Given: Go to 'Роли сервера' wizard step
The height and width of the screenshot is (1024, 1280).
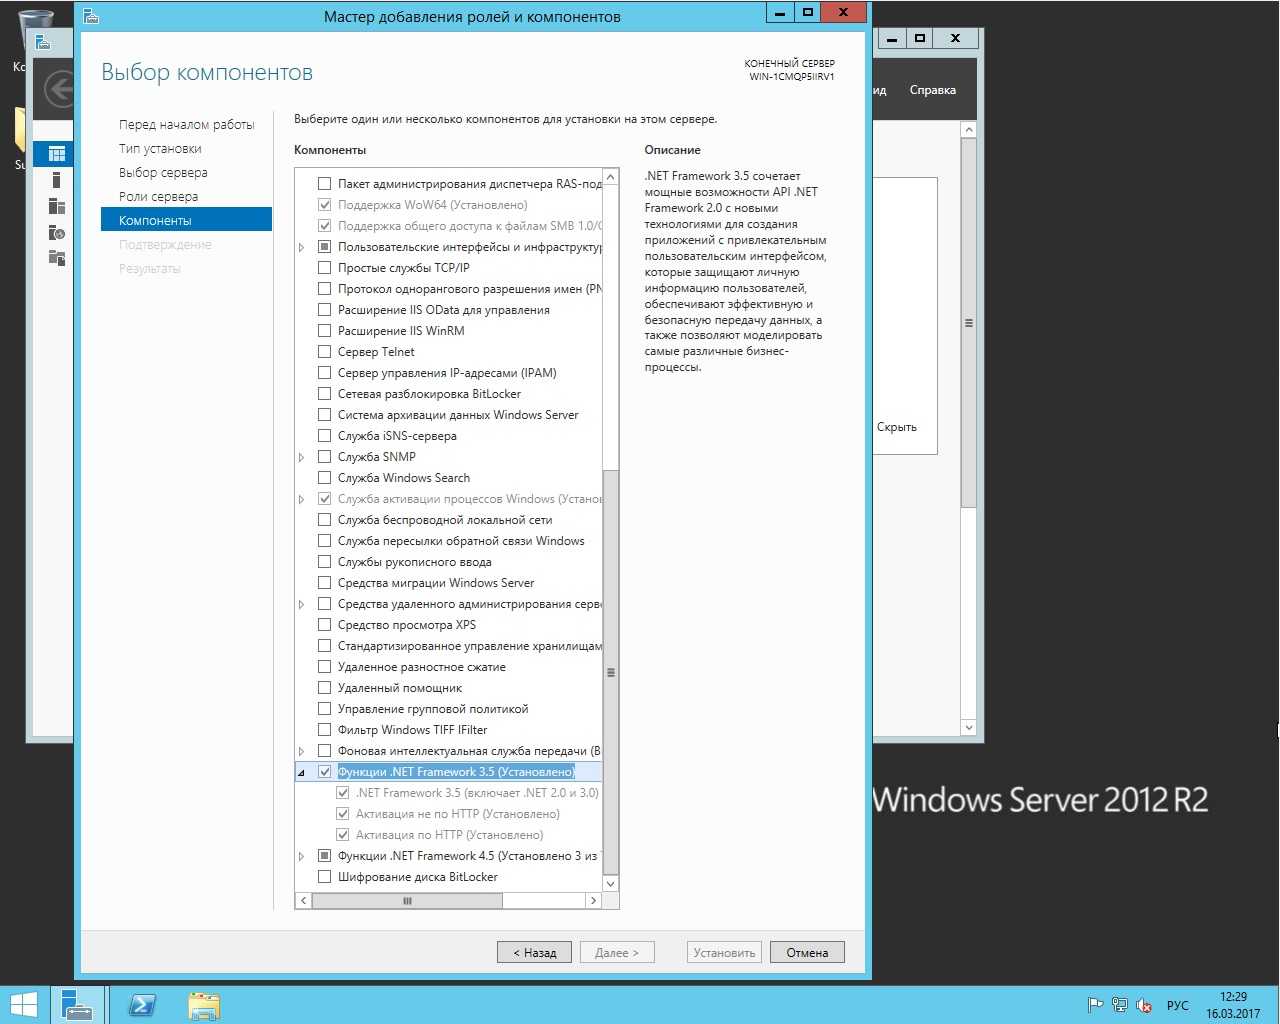Looking at the screenshot, I should (158, 197).
